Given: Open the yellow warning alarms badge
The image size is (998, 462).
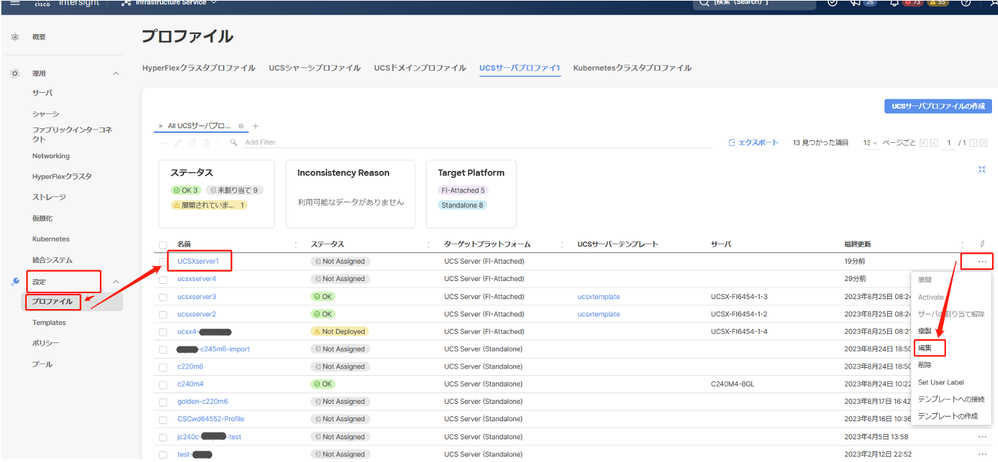Looking at the screenshot, I should click(937, 3).
